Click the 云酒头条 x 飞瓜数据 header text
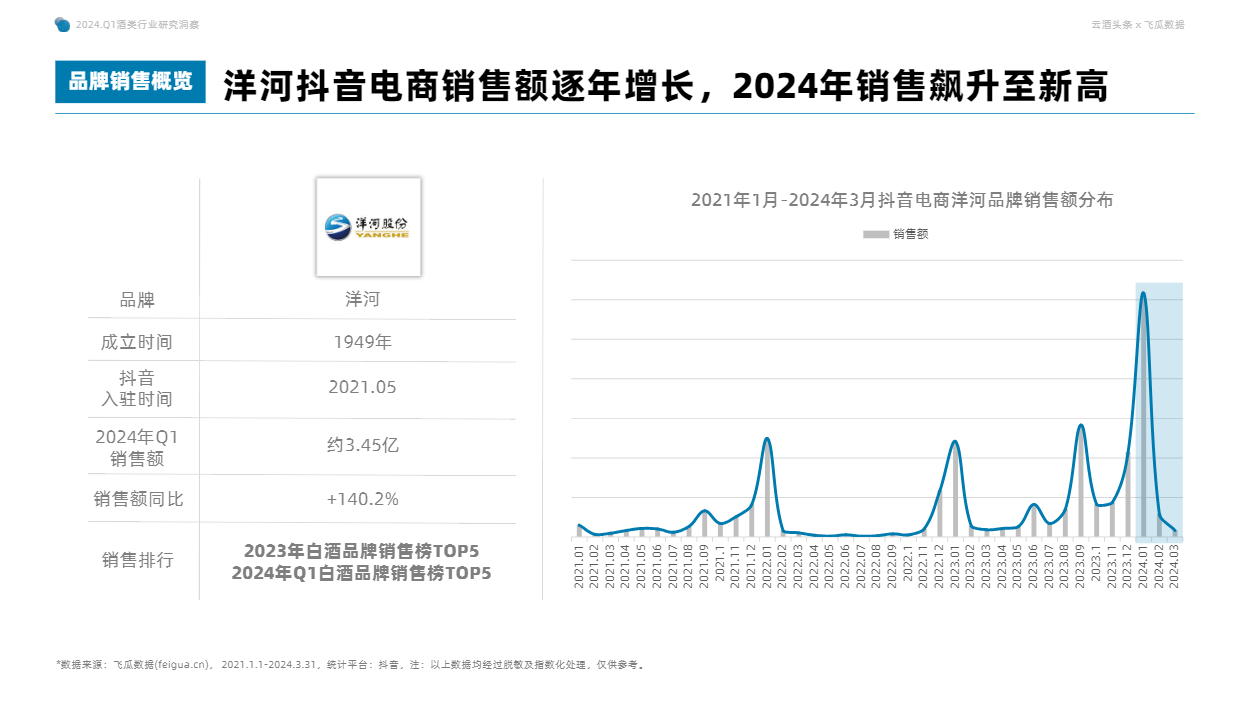The image size is (1250, 703). point(1138,25)
